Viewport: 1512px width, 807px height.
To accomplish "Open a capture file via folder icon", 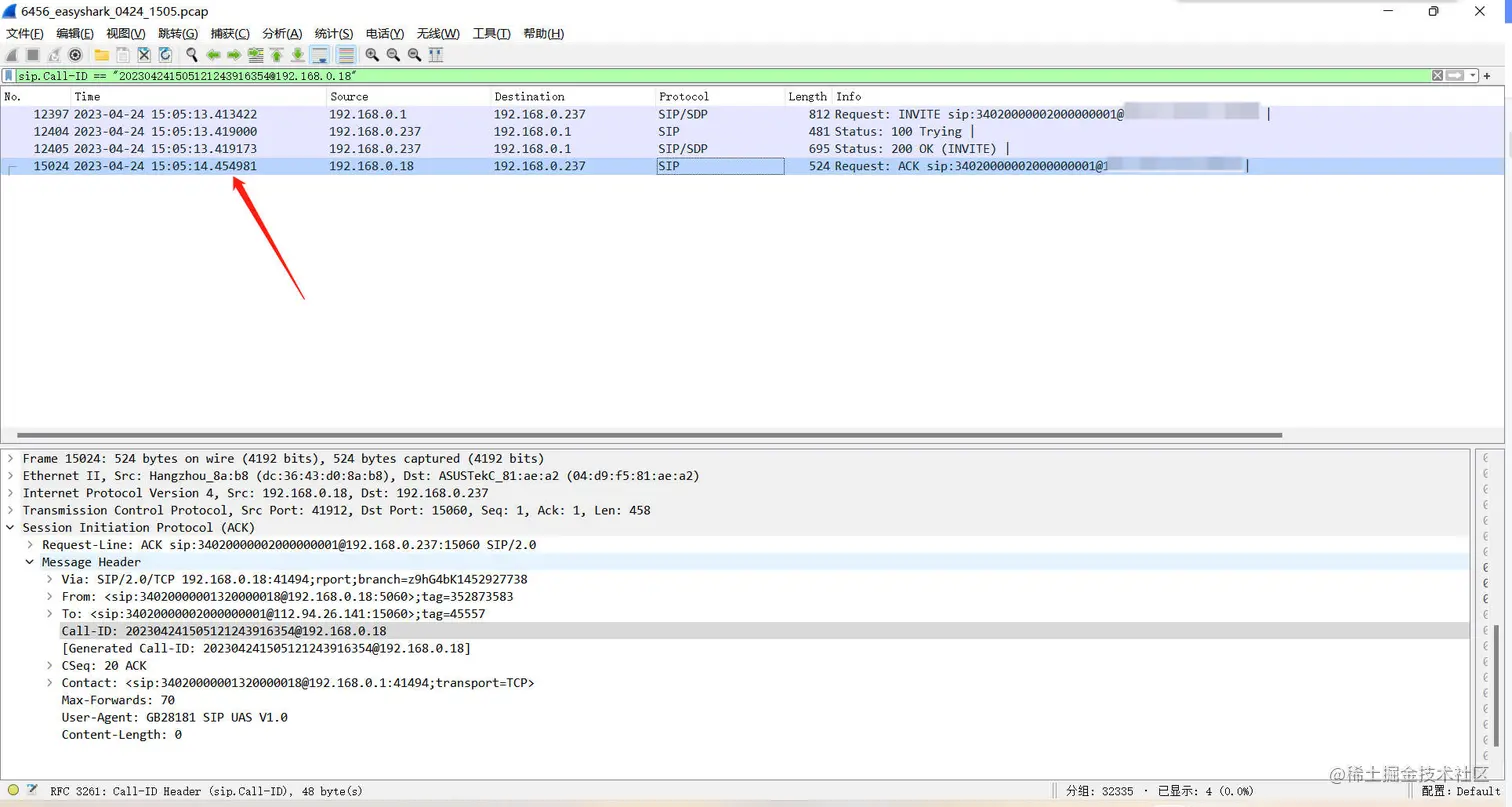I will [x=102, y=55].
